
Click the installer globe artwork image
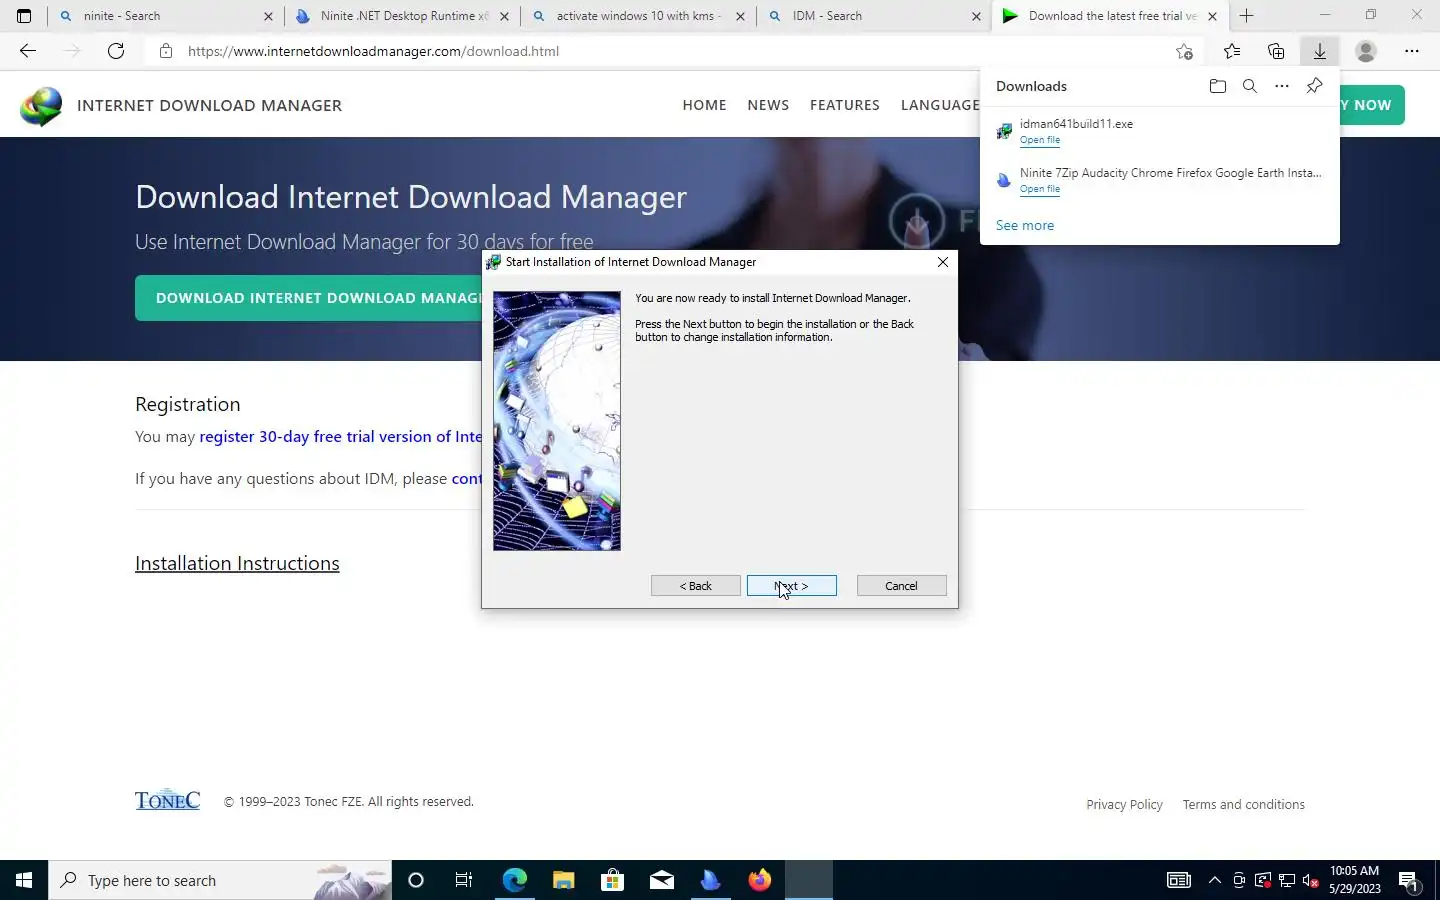(x=557, y=421)
